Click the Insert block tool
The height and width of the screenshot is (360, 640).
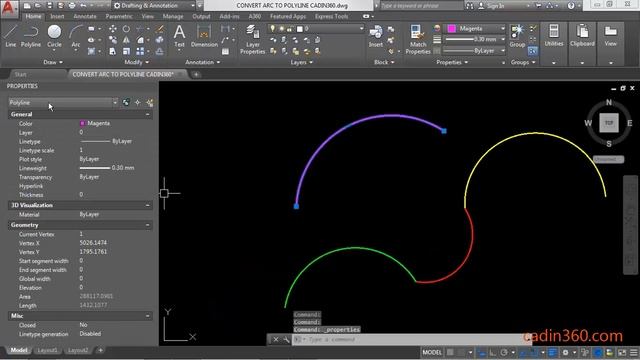[376, 36]
